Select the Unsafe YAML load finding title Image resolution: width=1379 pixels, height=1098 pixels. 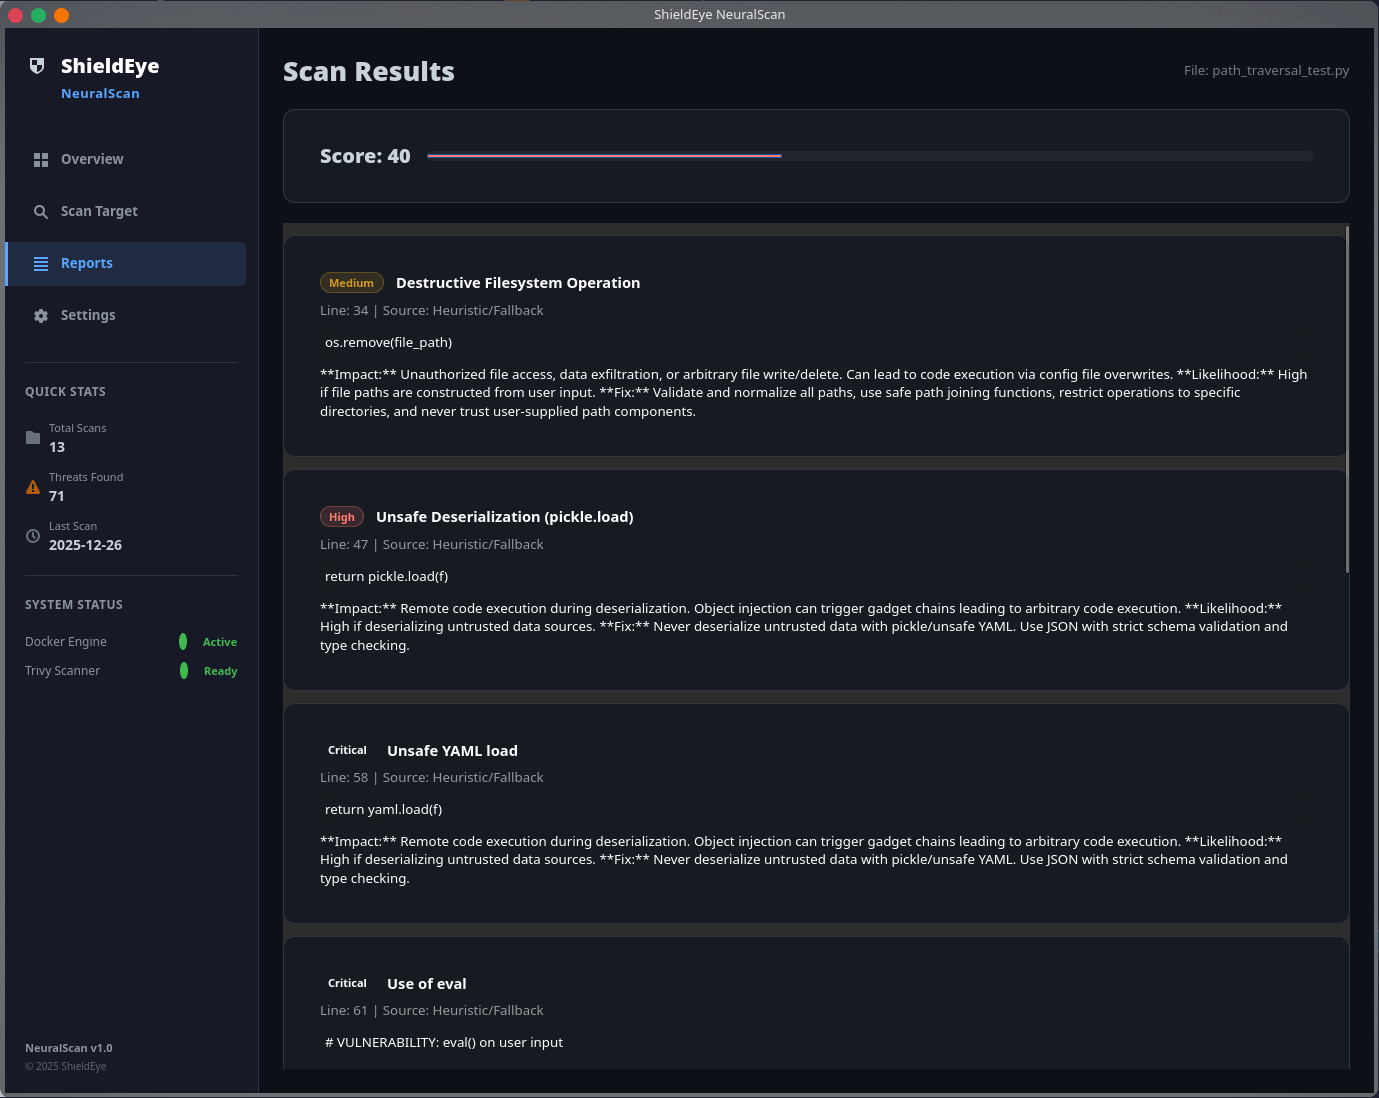(452, 751)
